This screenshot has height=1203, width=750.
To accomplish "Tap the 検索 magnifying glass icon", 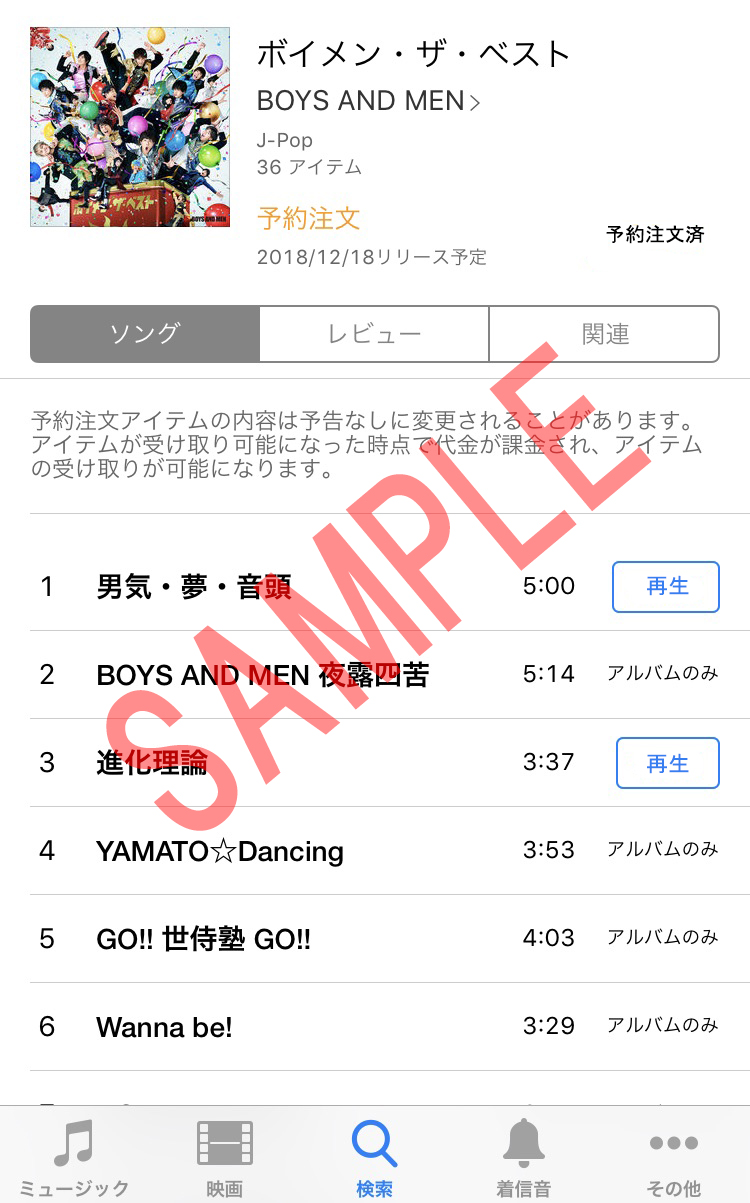I will click(374, 1143).
